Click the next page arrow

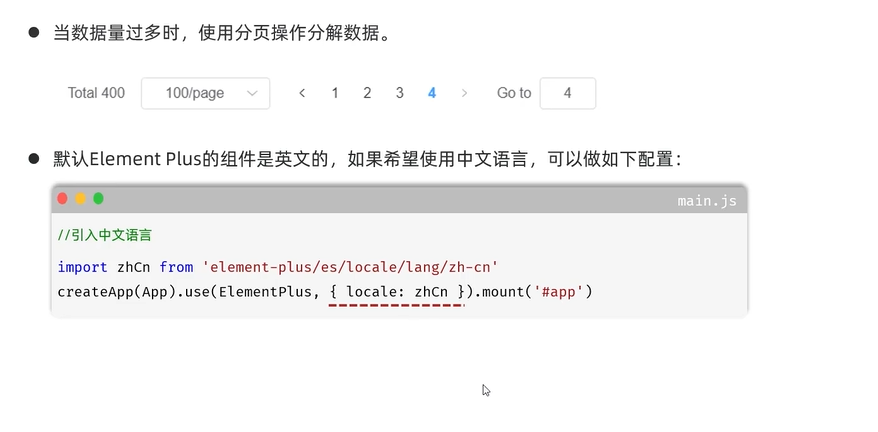click(464, 93)
